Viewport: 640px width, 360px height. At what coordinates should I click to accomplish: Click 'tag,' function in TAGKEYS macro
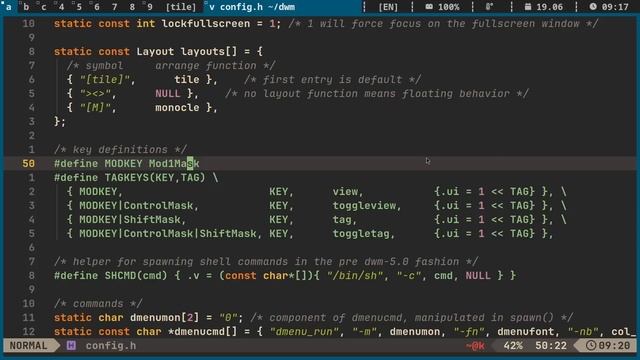[344, 220]
